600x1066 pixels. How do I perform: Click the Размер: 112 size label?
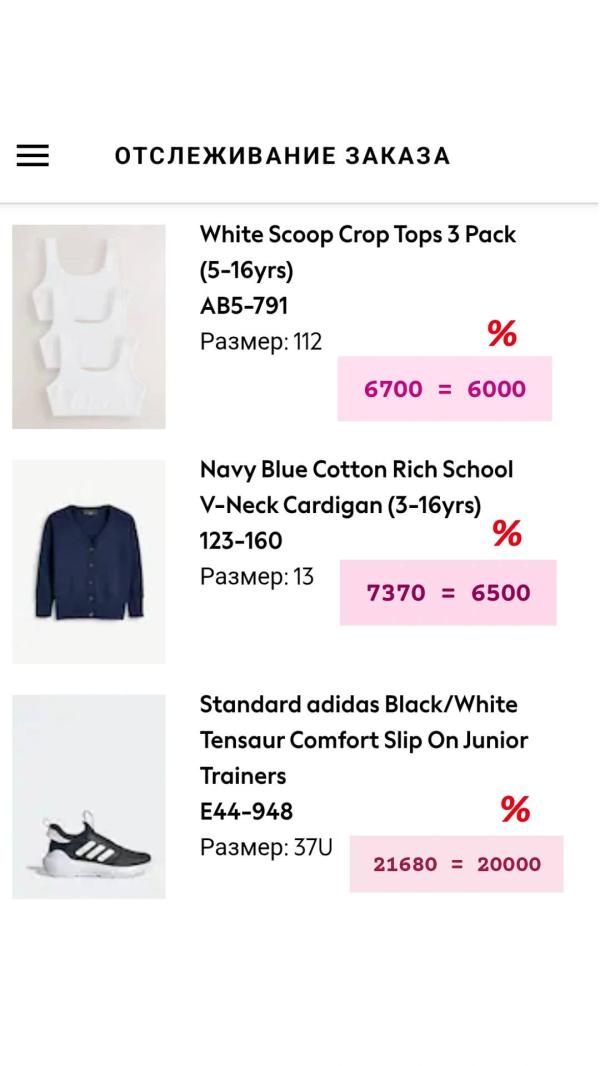pyautogui.click(x=261, y=342)
